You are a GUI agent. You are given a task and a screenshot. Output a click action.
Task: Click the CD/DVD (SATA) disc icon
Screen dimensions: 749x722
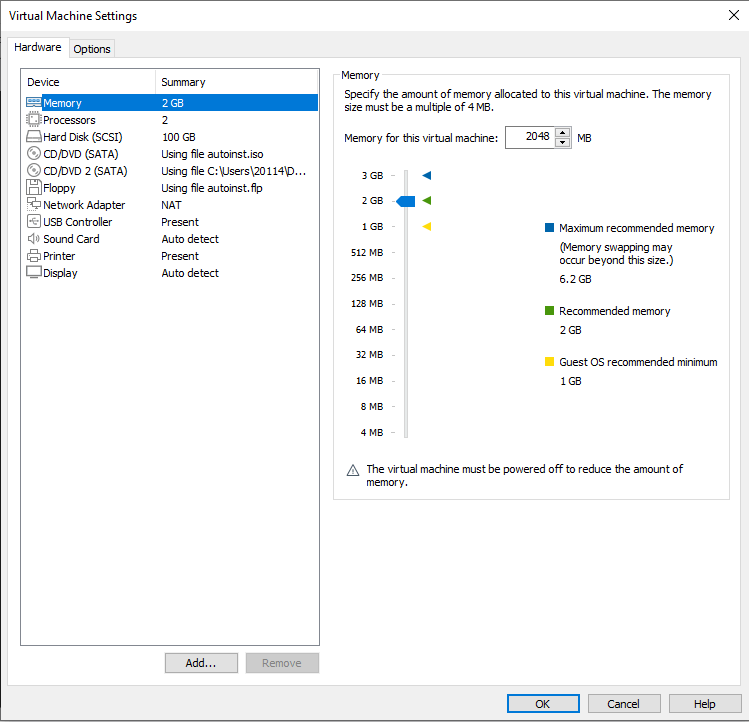point(33,153)
